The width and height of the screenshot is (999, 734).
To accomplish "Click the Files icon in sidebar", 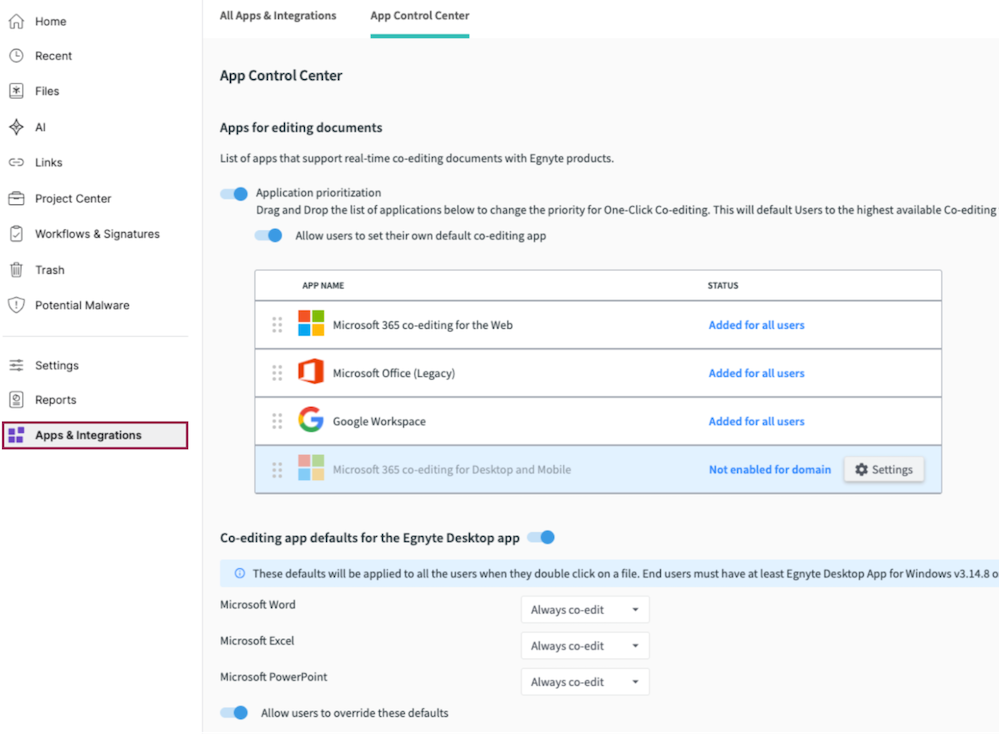I will [x=17, y=91].
